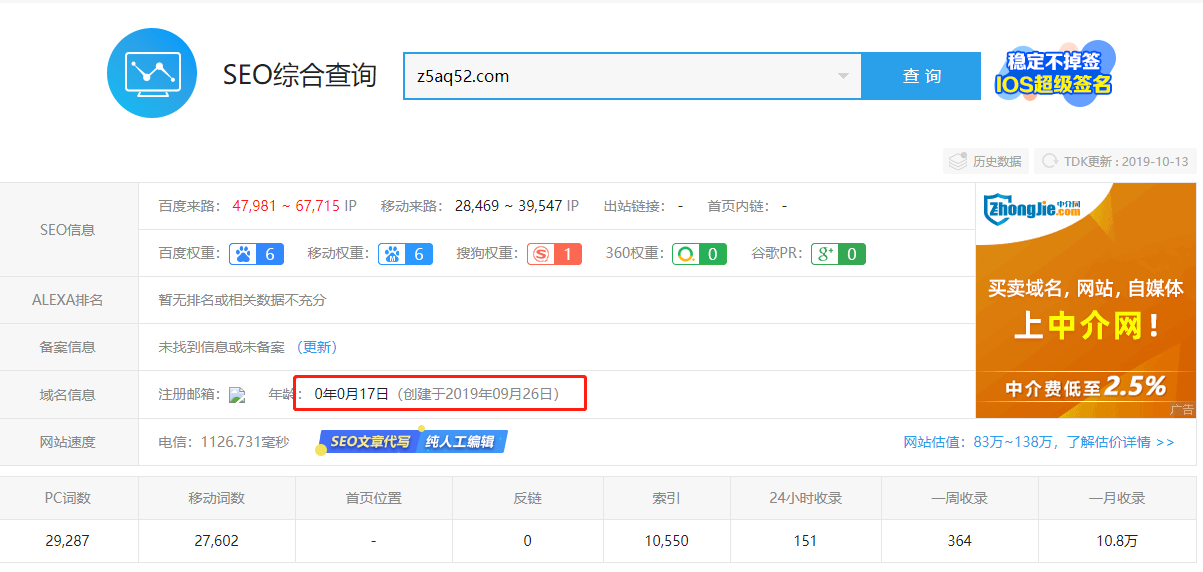1203x572 pixels.
Task: Click 24小时收录 value 151
Action: click(804, 541)
